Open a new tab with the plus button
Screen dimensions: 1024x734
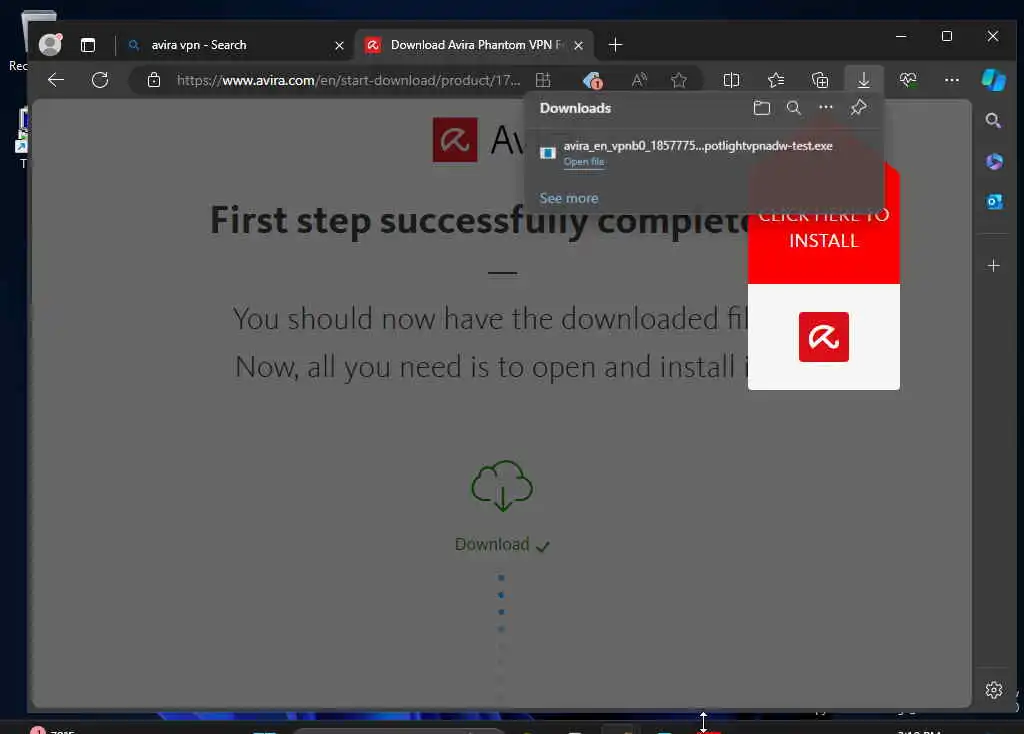point(615,45)
